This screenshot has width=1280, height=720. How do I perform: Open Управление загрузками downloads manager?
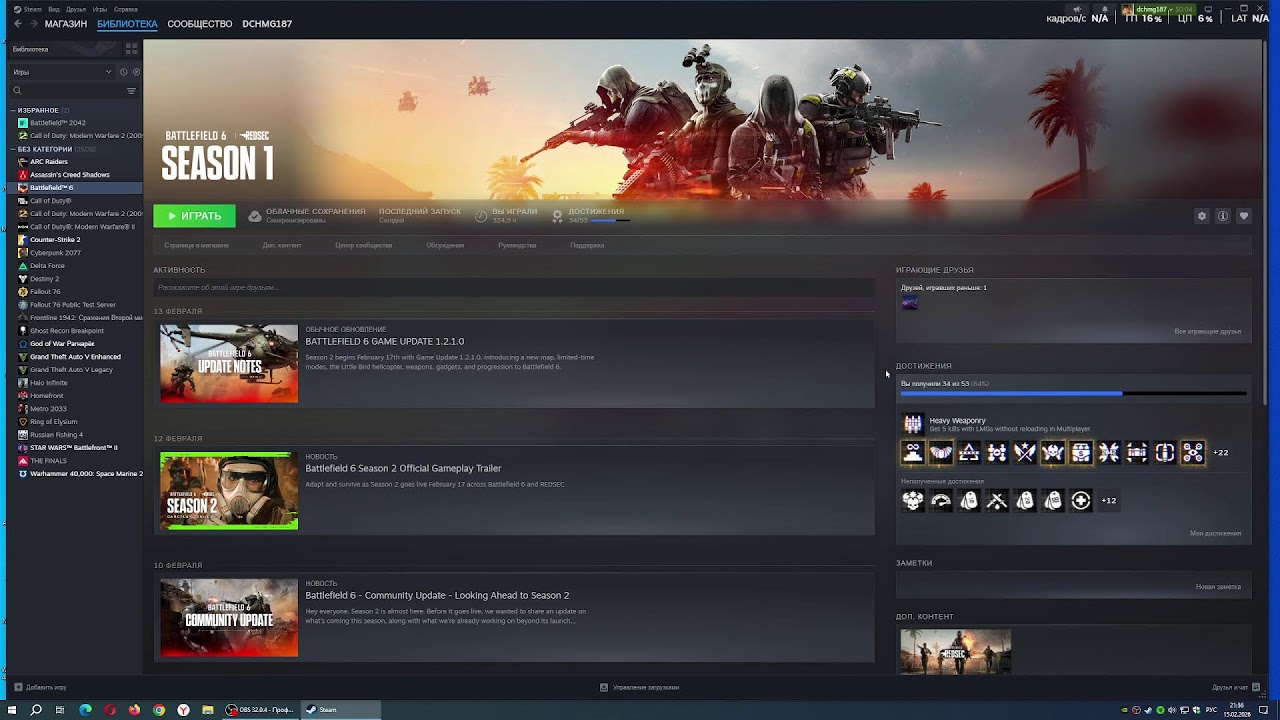[640, 688]
